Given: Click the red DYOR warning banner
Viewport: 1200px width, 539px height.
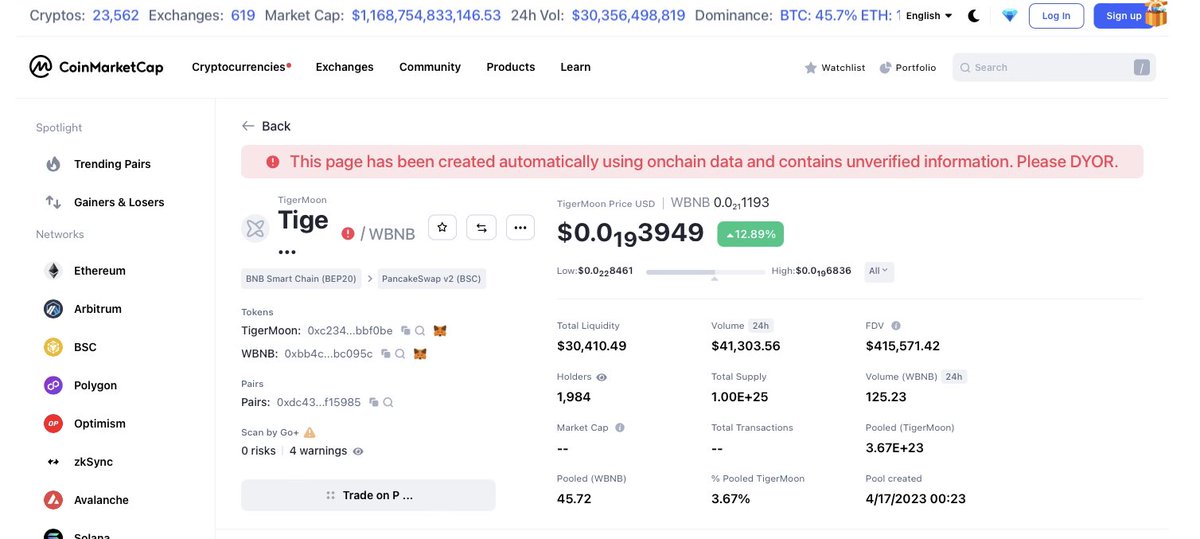Looking at the screenshot, I should 692,162.
